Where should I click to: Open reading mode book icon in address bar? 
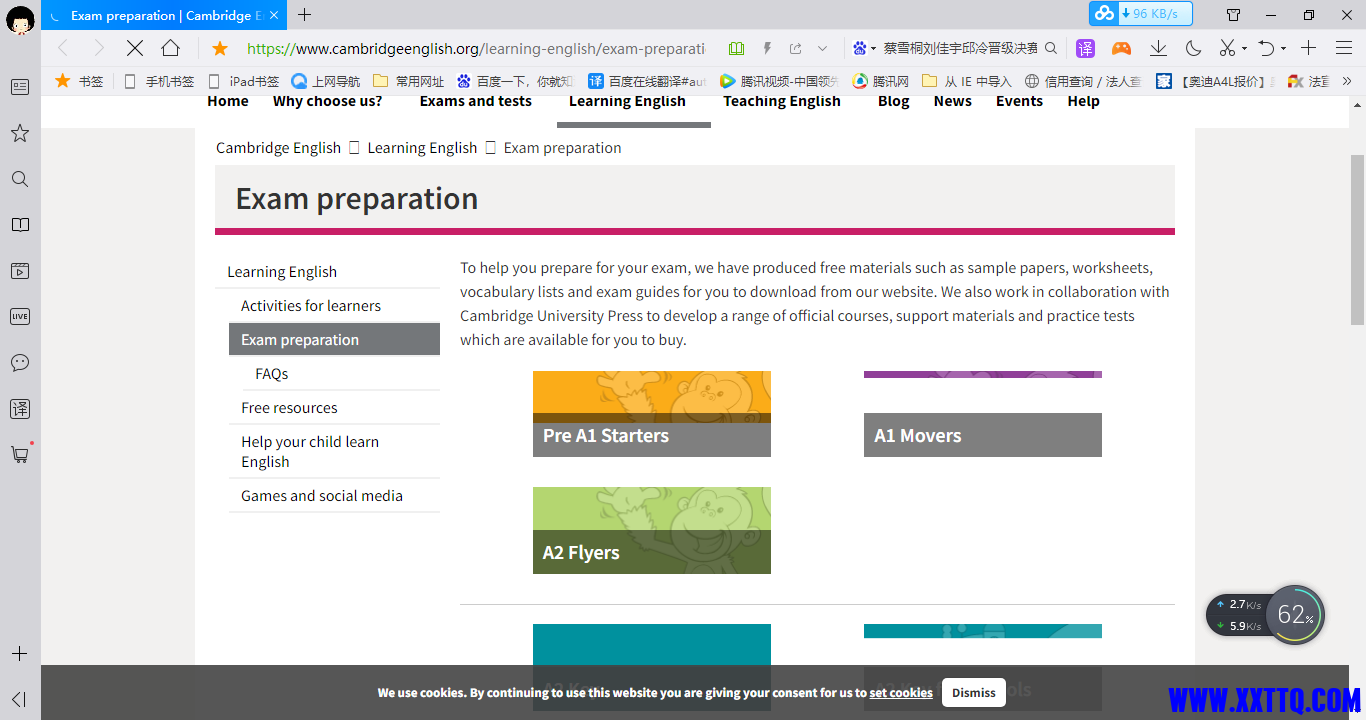pos(737,48)
